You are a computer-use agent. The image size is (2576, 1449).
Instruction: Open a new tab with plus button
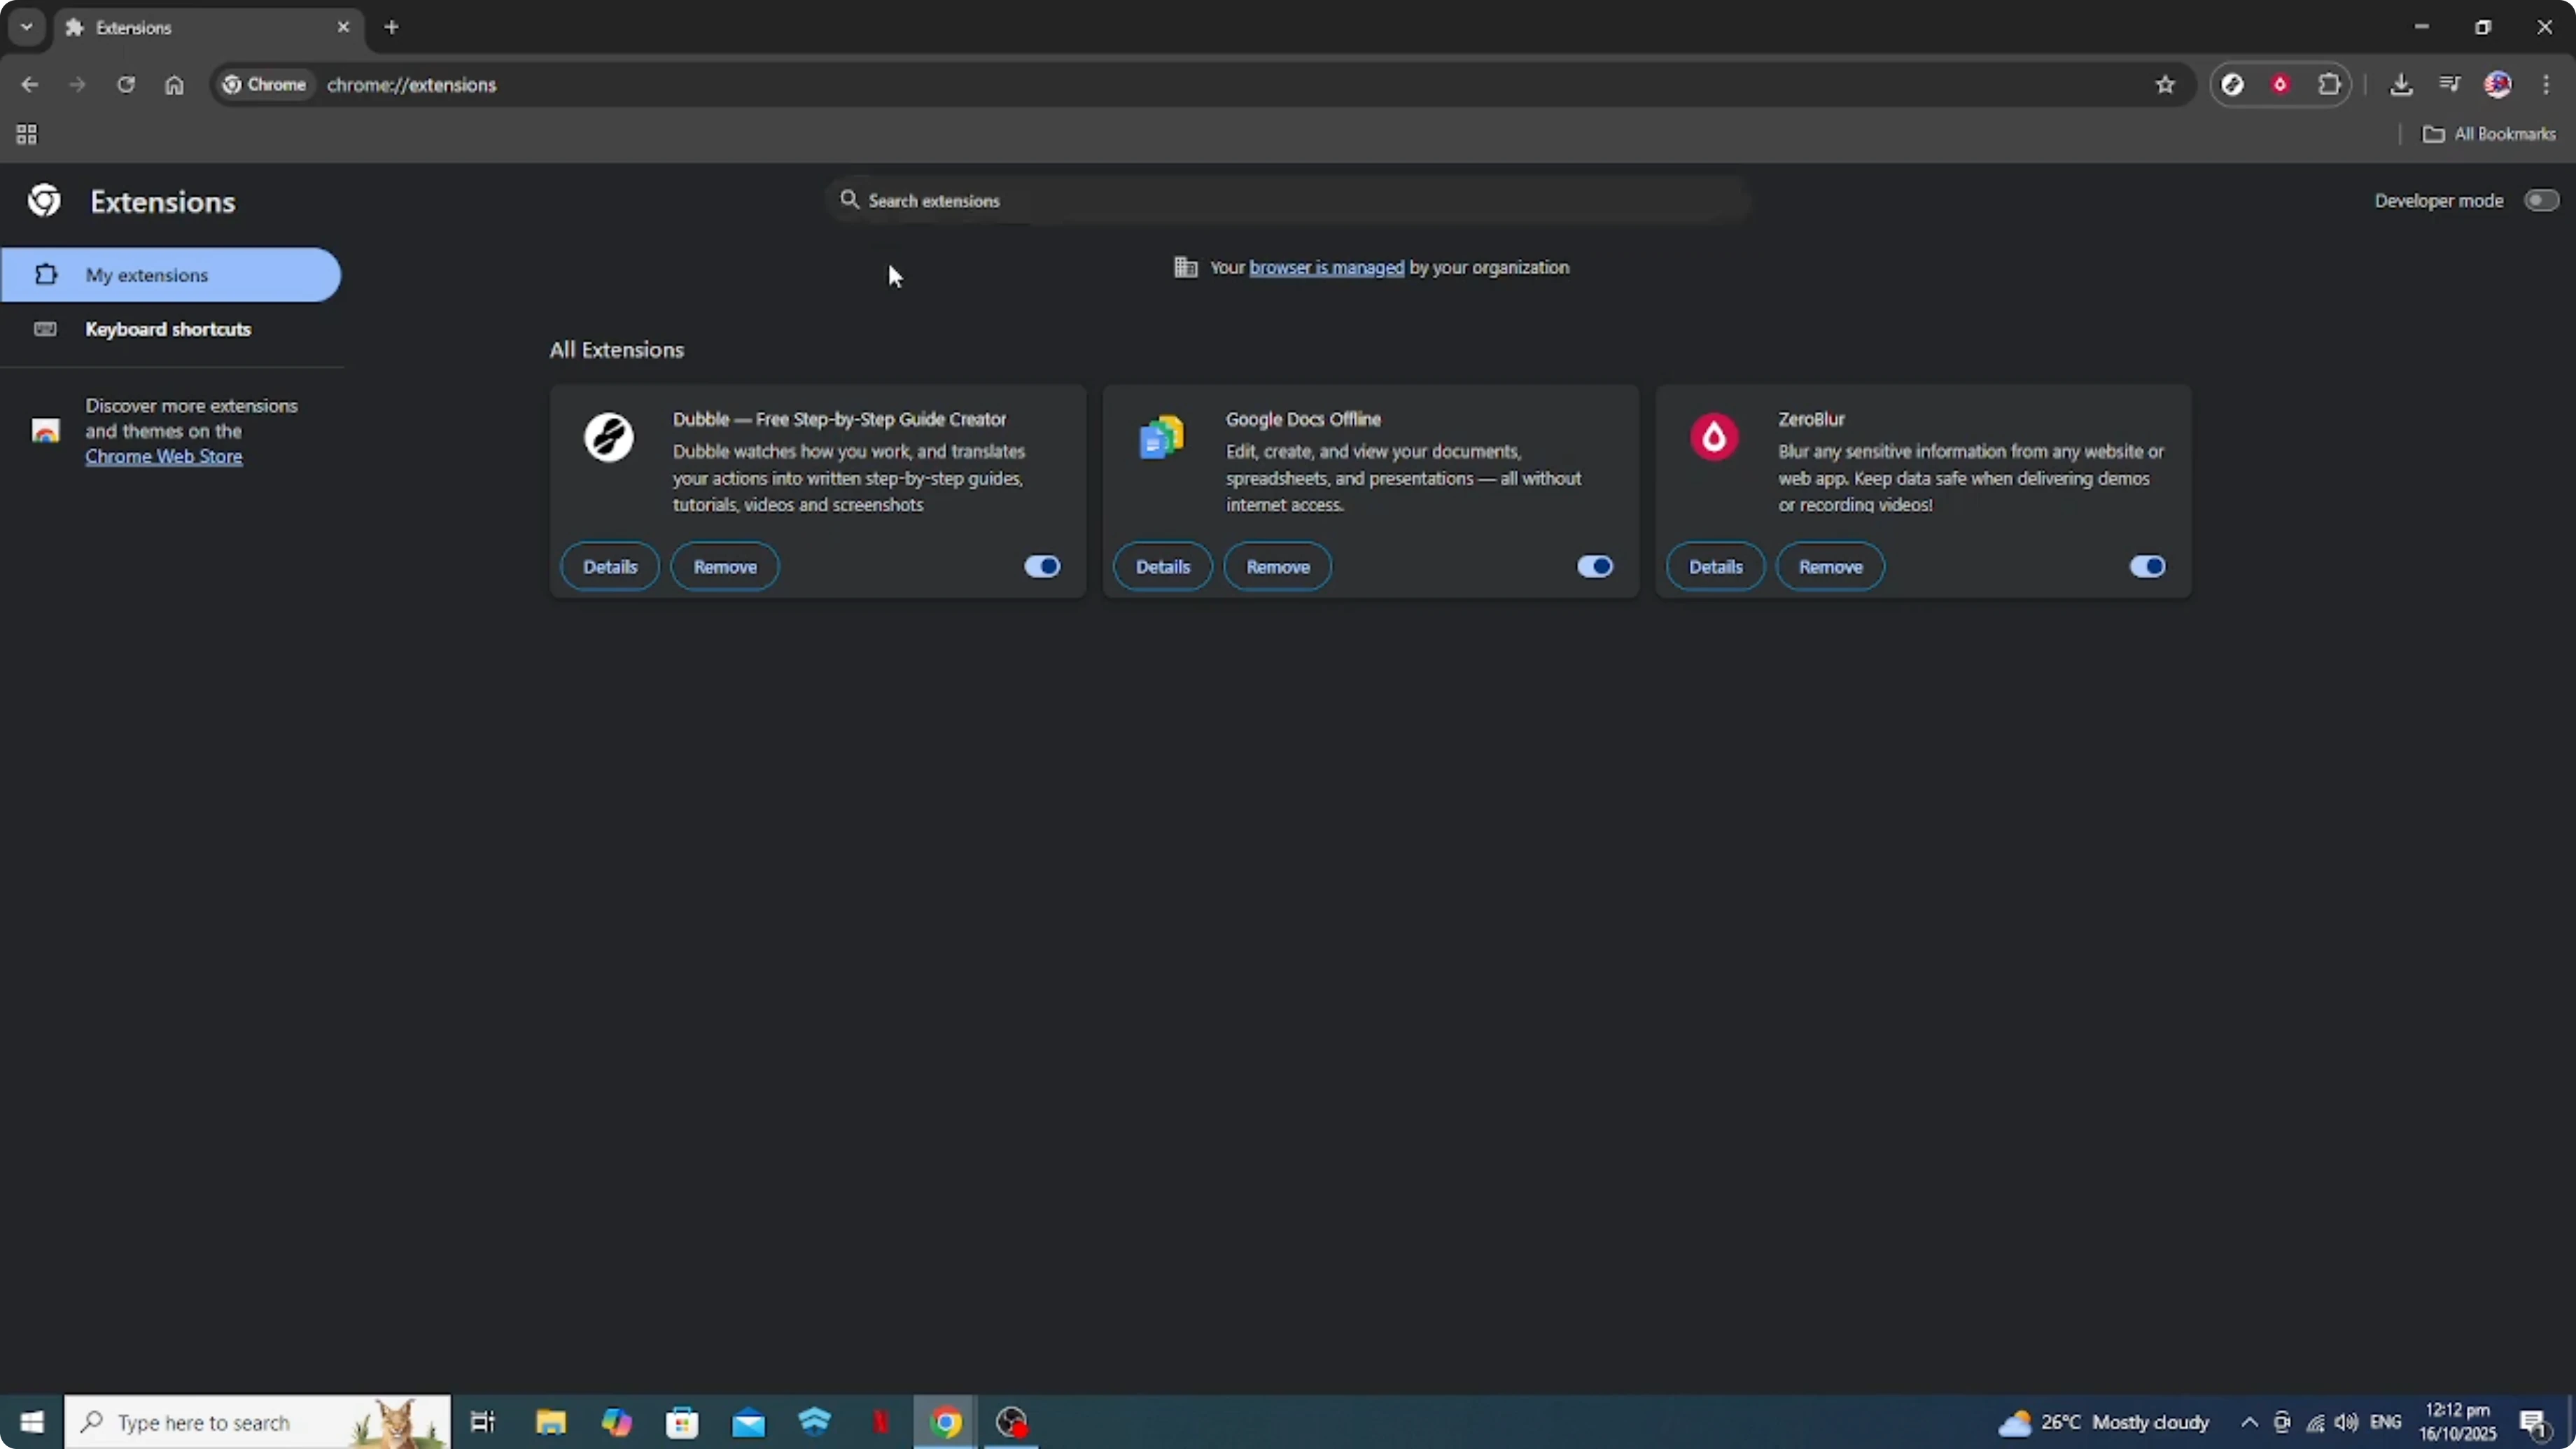[392, 28]
